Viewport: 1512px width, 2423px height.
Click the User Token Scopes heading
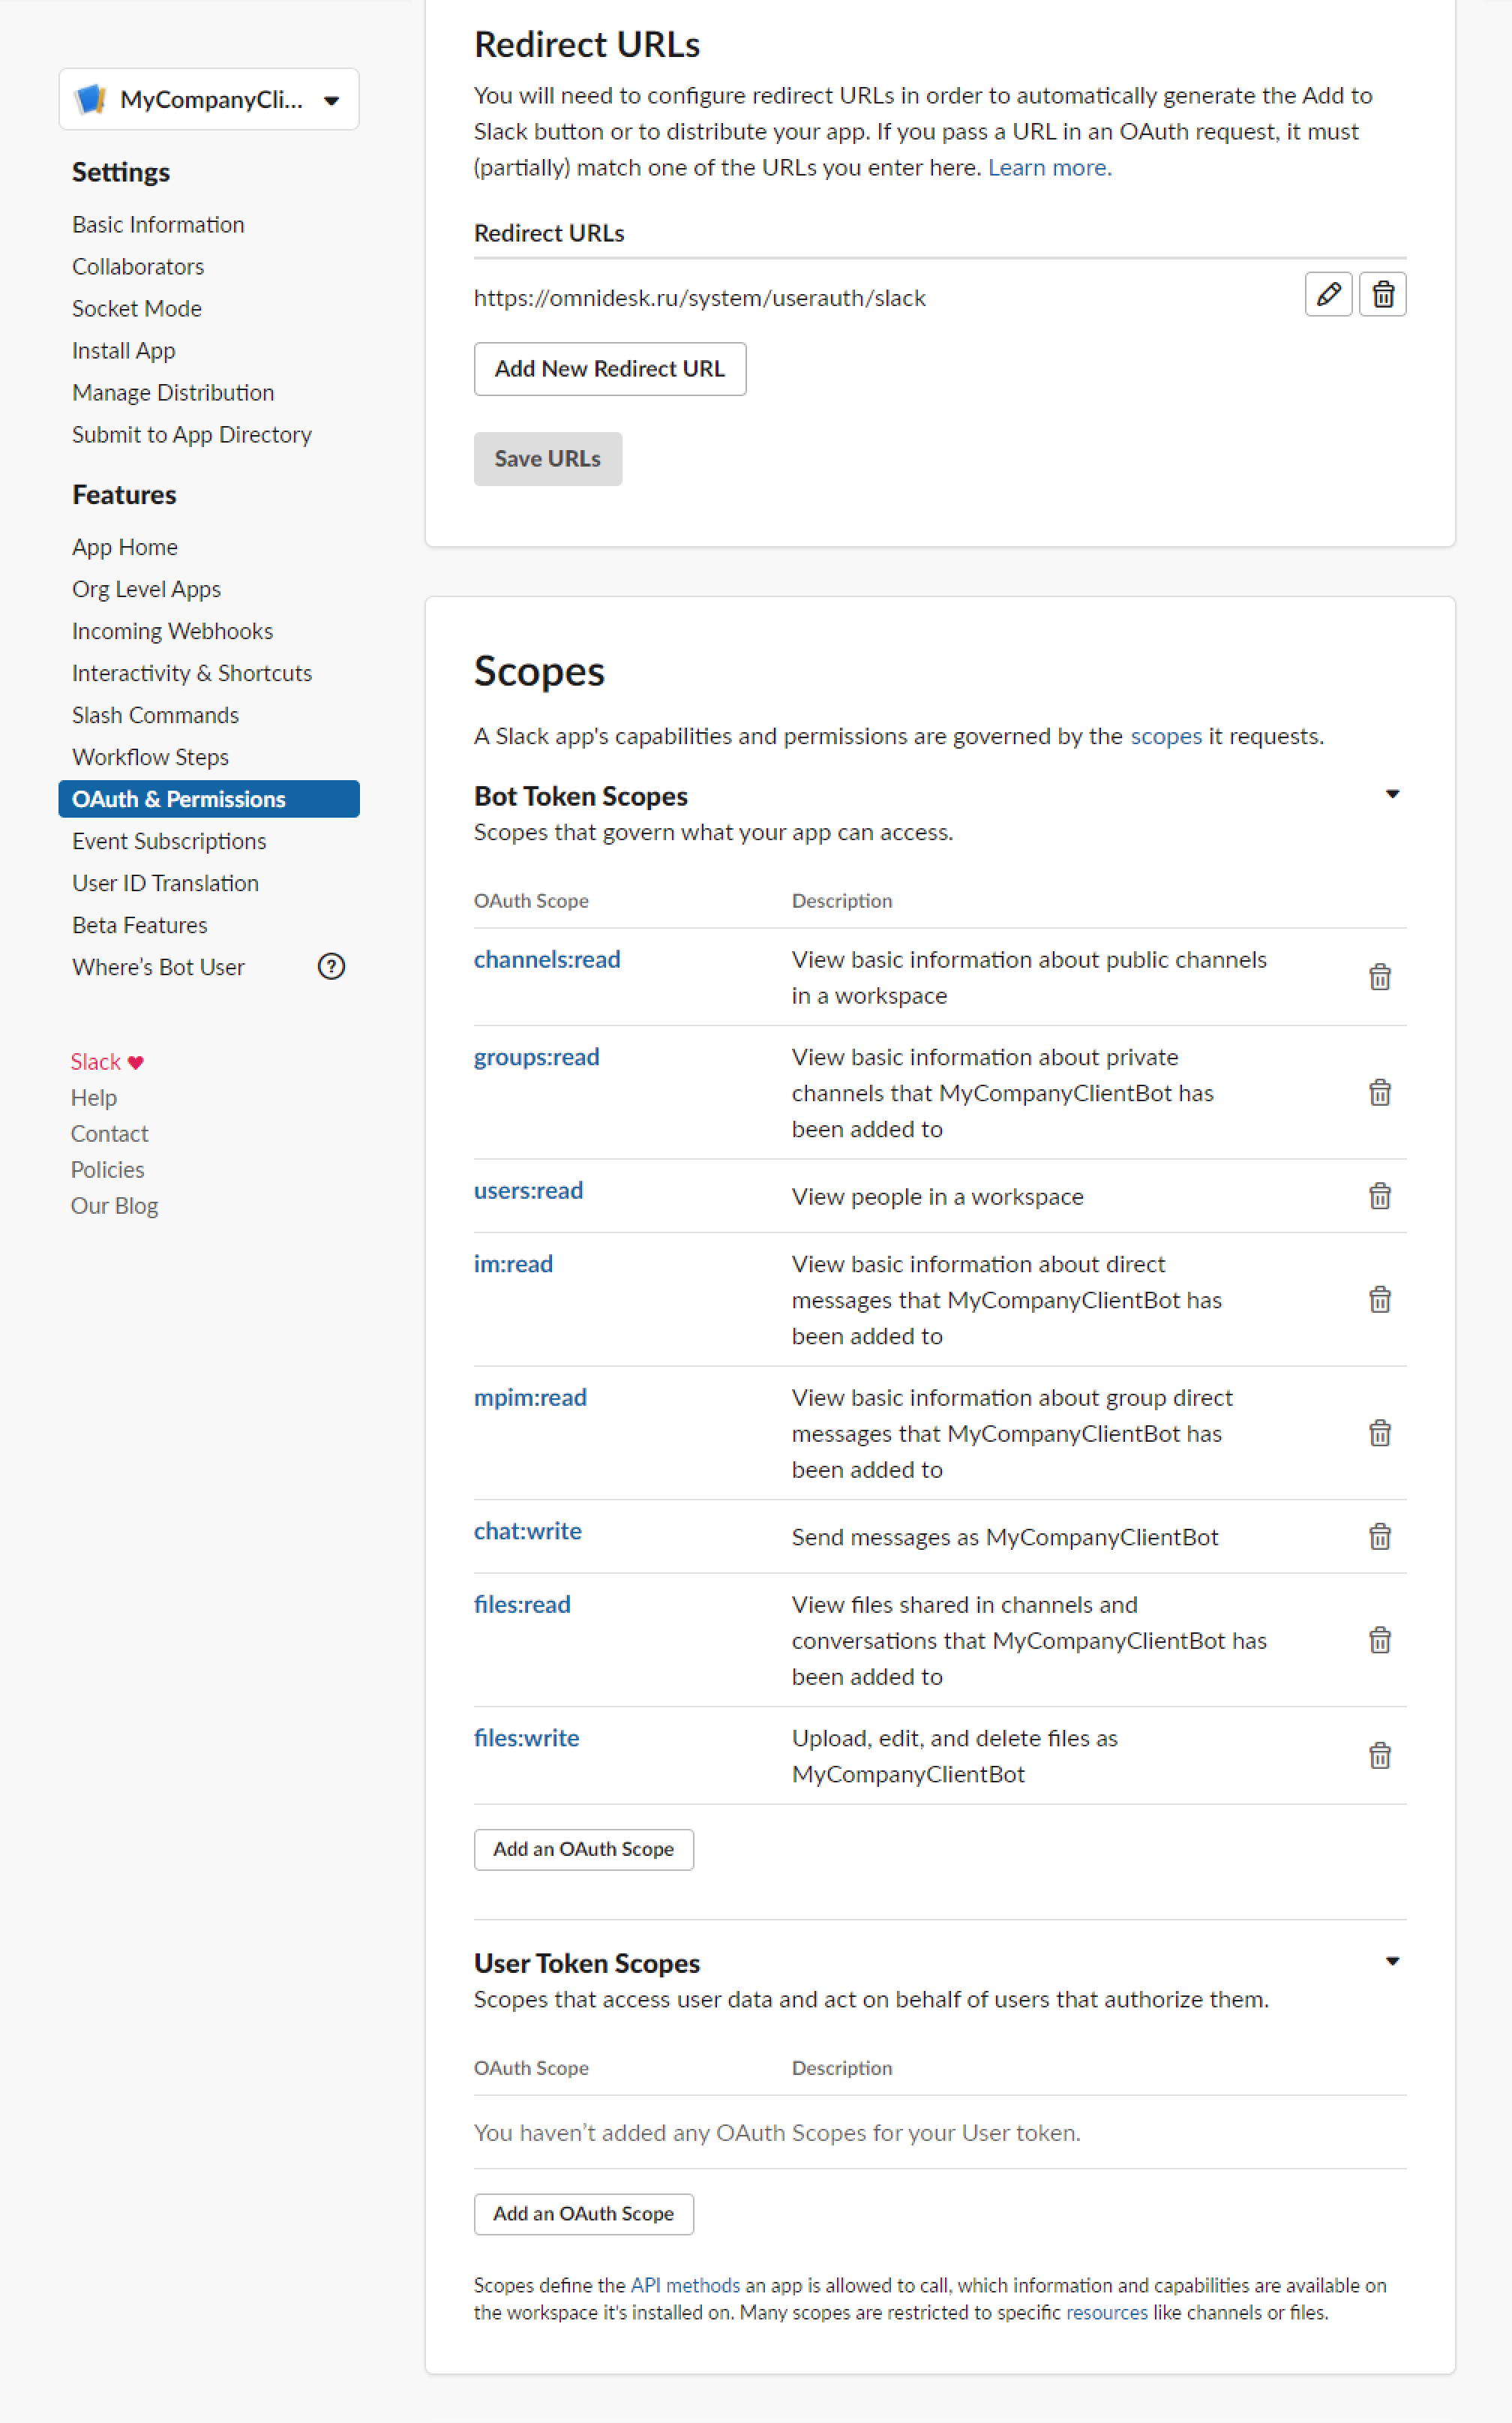(587, 1963)
